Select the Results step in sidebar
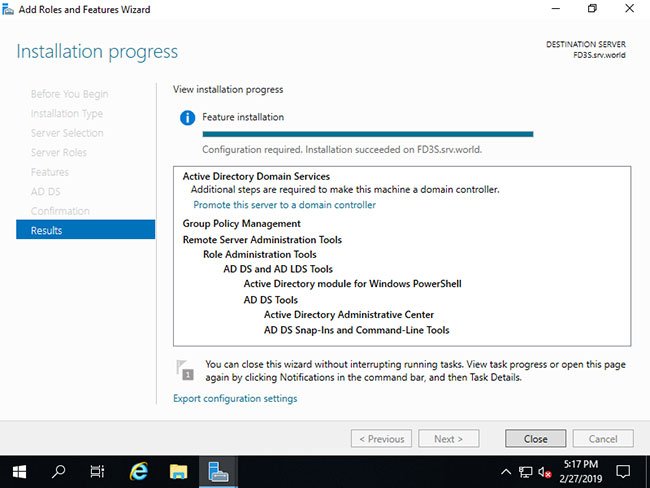This screenshot has height=488, width=650. pyautogui.click(x=85, y=230)
